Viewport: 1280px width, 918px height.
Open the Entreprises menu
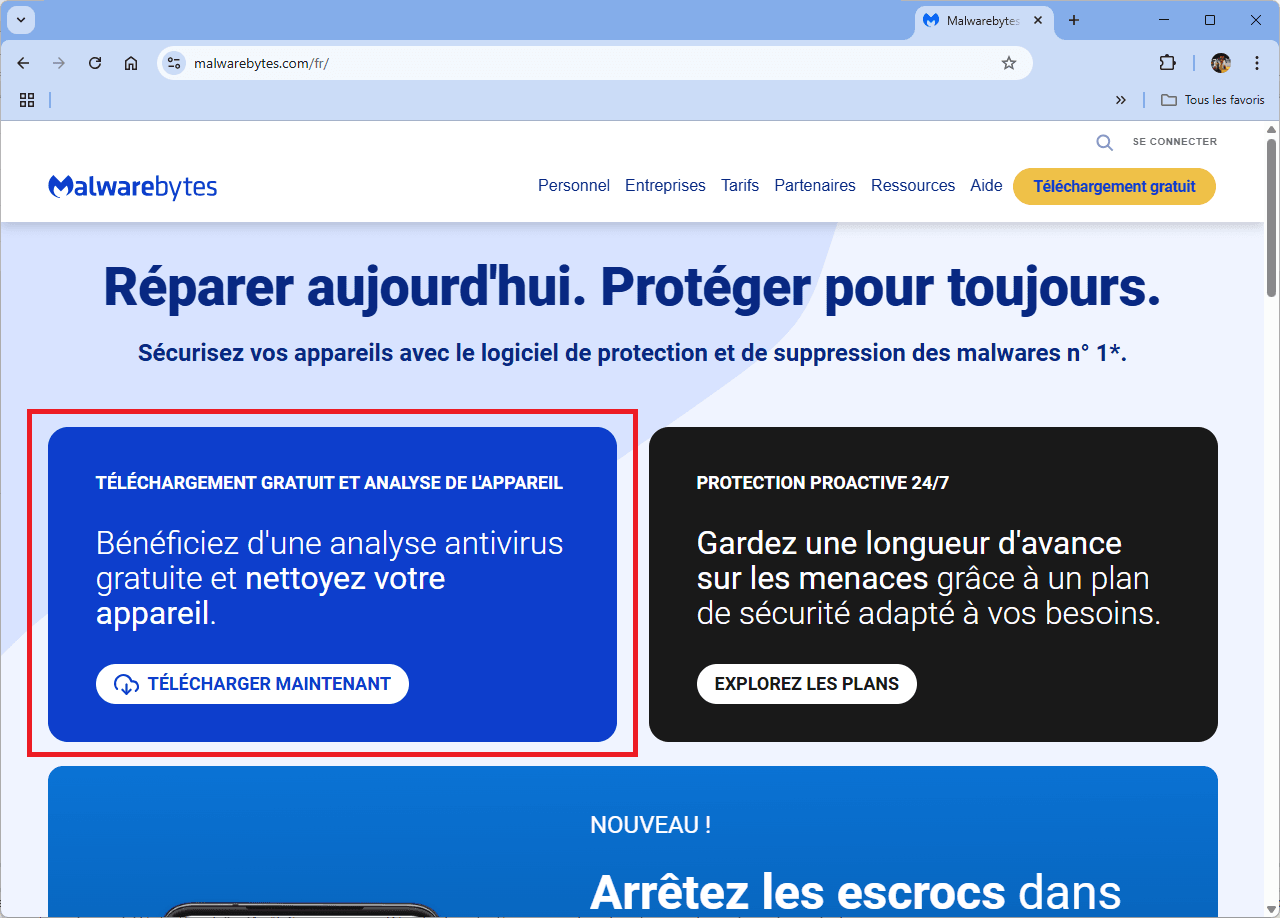(x=665, y=186)
